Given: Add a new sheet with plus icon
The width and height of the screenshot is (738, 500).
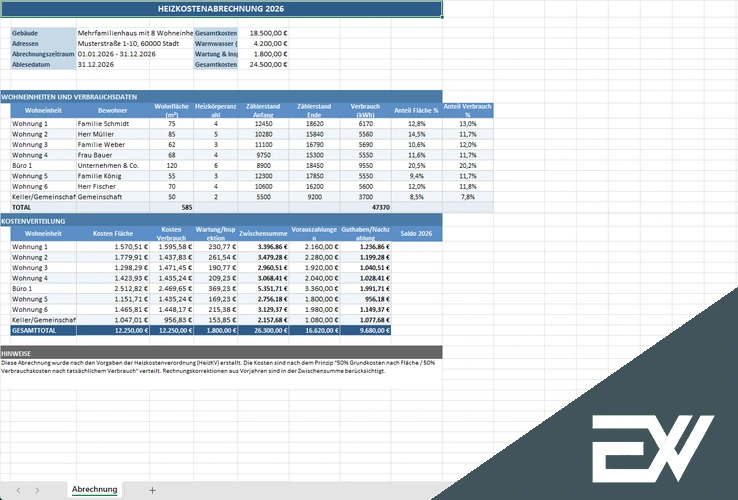Looking at the screenshot, I should click(x=152, y=490).
